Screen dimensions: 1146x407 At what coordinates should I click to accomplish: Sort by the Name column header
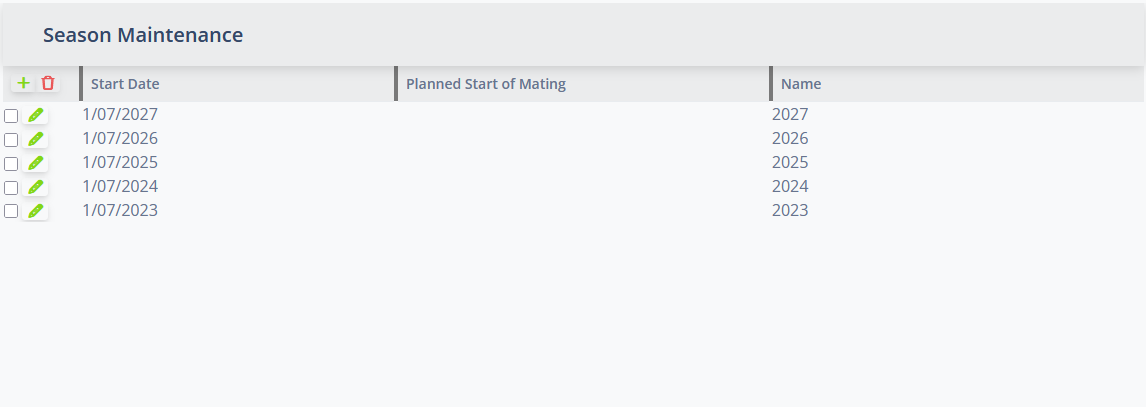(x=801, y=84)
